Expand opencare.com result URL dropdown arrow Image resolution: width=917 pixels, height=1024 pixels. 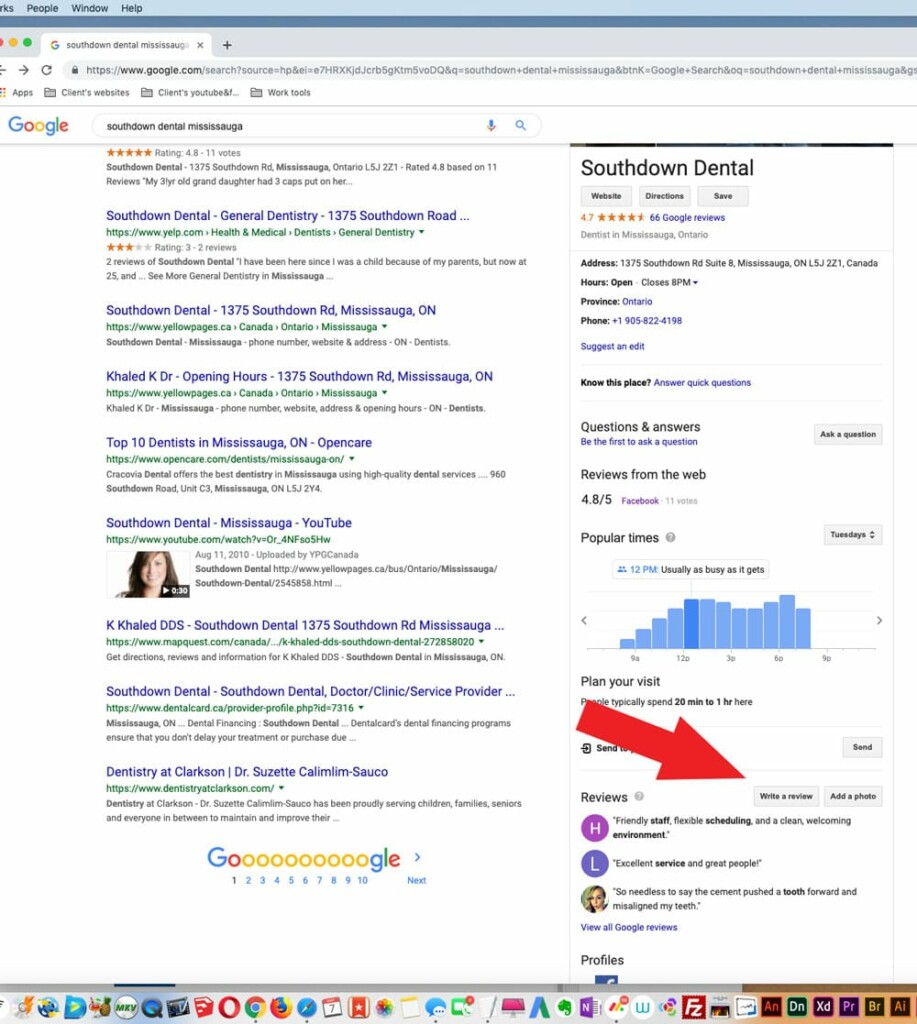click(x=351, y=458)
